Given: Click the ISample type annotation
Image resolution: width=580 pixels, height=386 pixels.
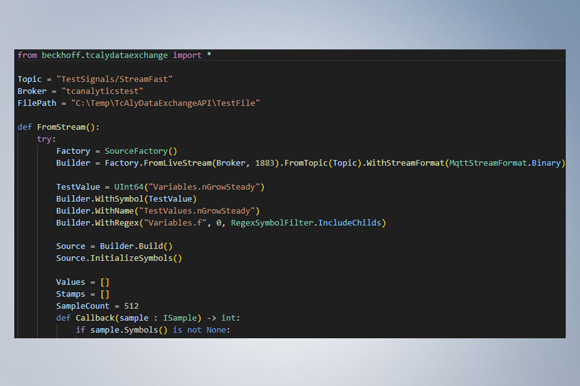Looking at the screenshot, I should pos(180,318).
